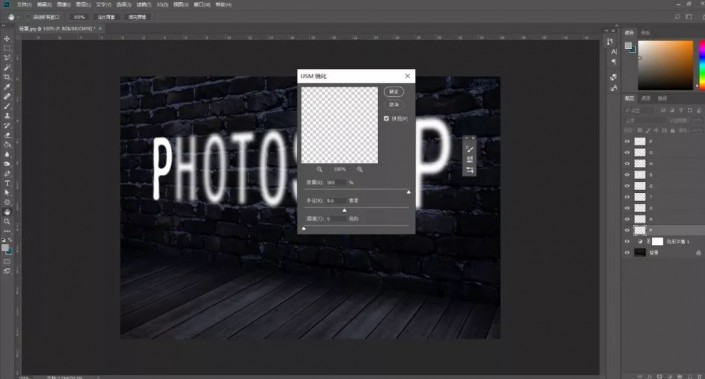Select the Blur tool
This screenshot has width=705, height=379.
pyautogui.click(x=7, y=154)
